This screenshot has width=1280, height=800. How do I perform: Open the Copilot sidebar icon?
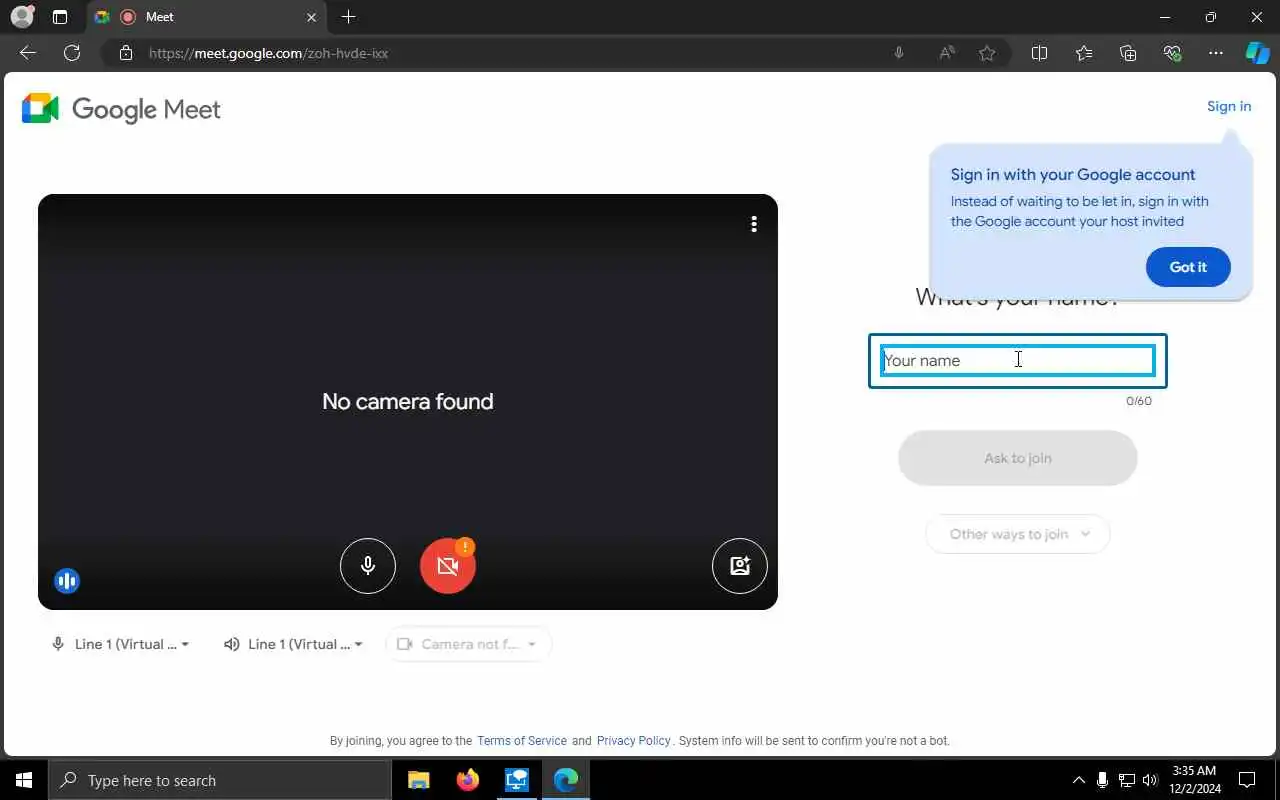(x=1257, y=53)
